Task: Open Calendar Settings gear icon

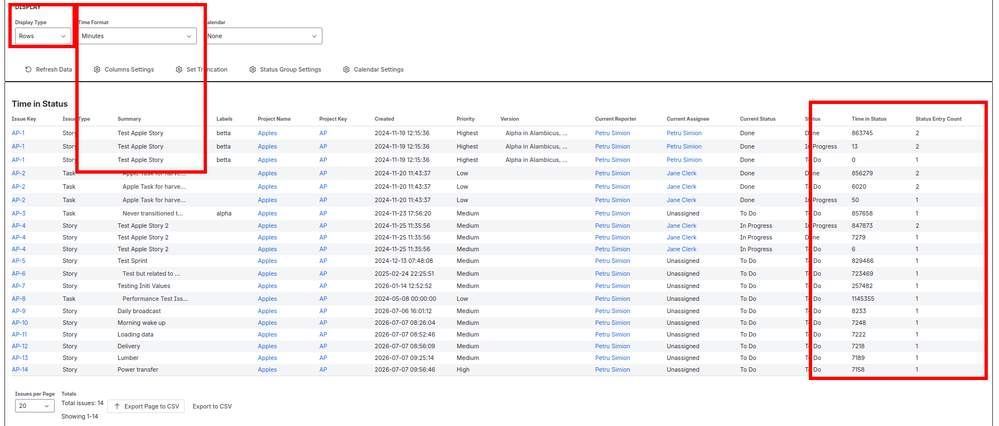Action: pos(346,69)
